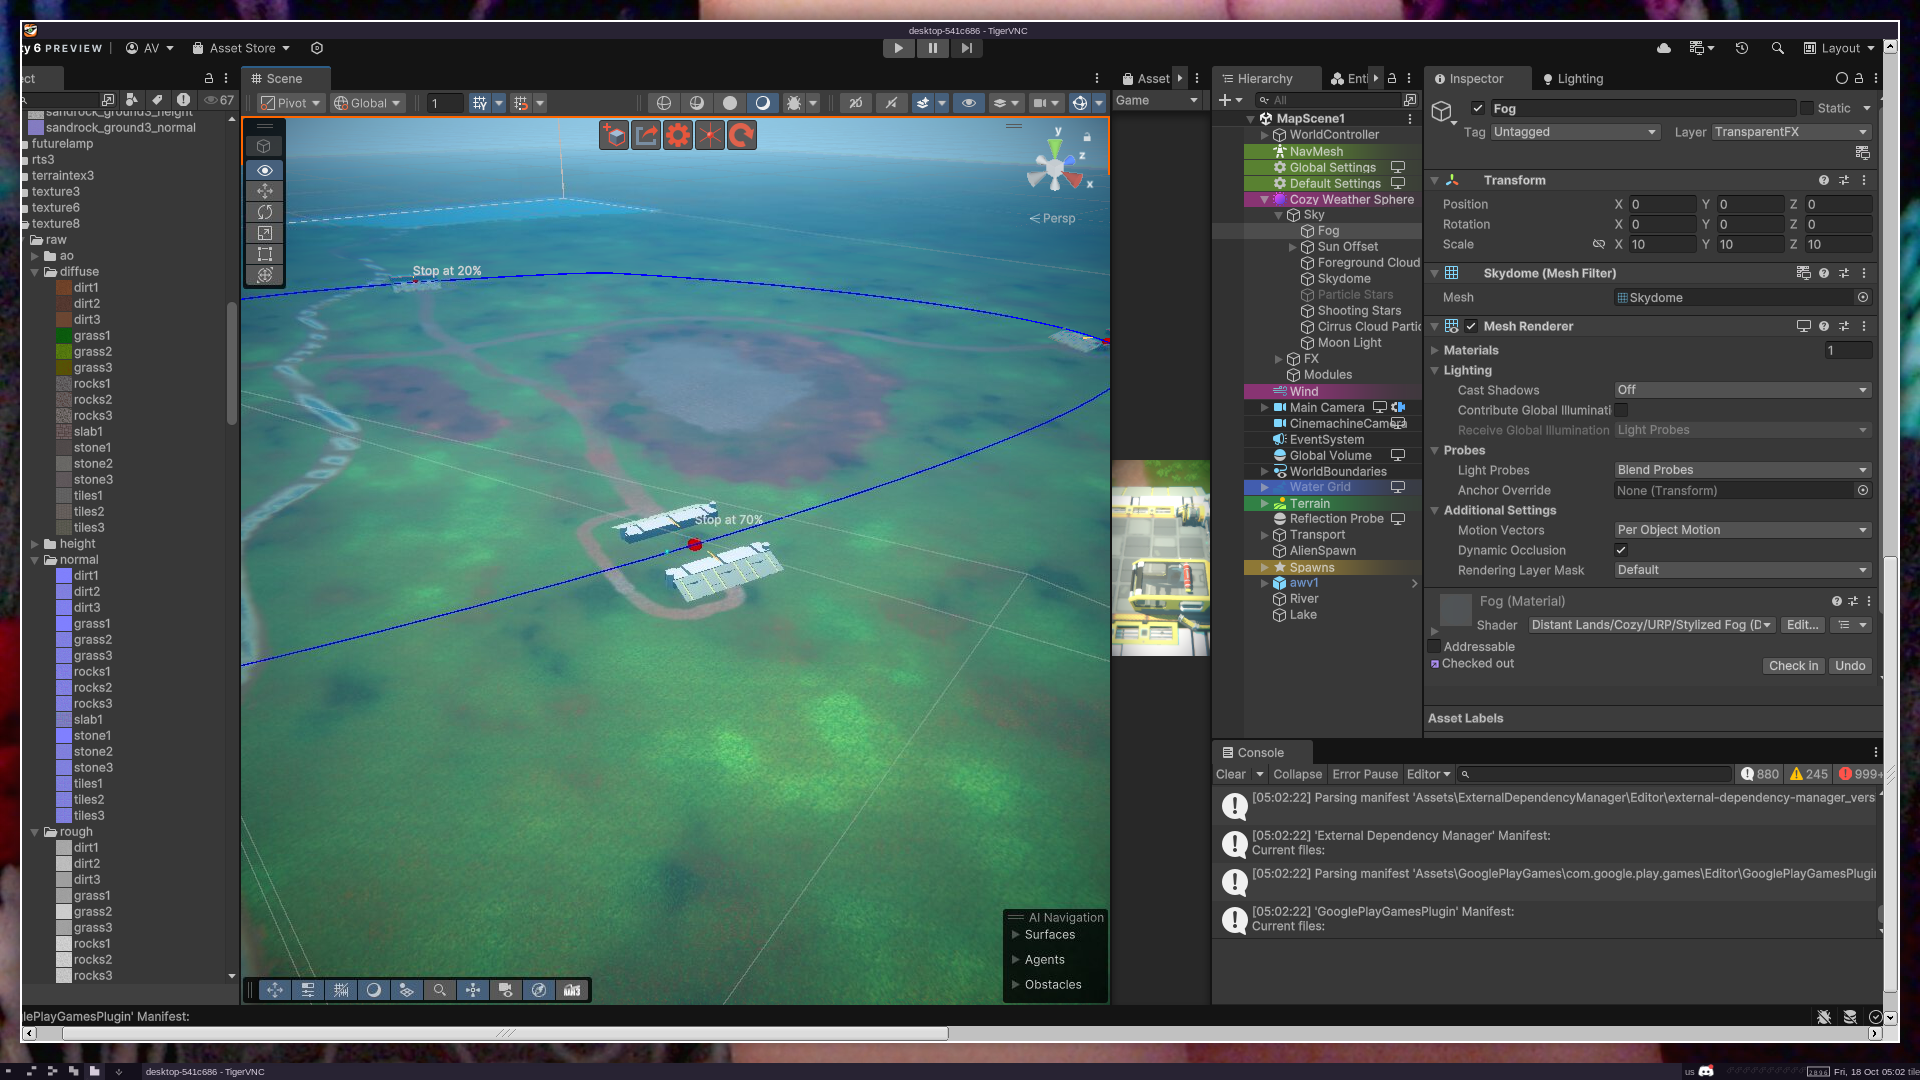The image size is (1920, 1080).
Task: Enable the Static checkbox
Action: (x=1807, y=108)
